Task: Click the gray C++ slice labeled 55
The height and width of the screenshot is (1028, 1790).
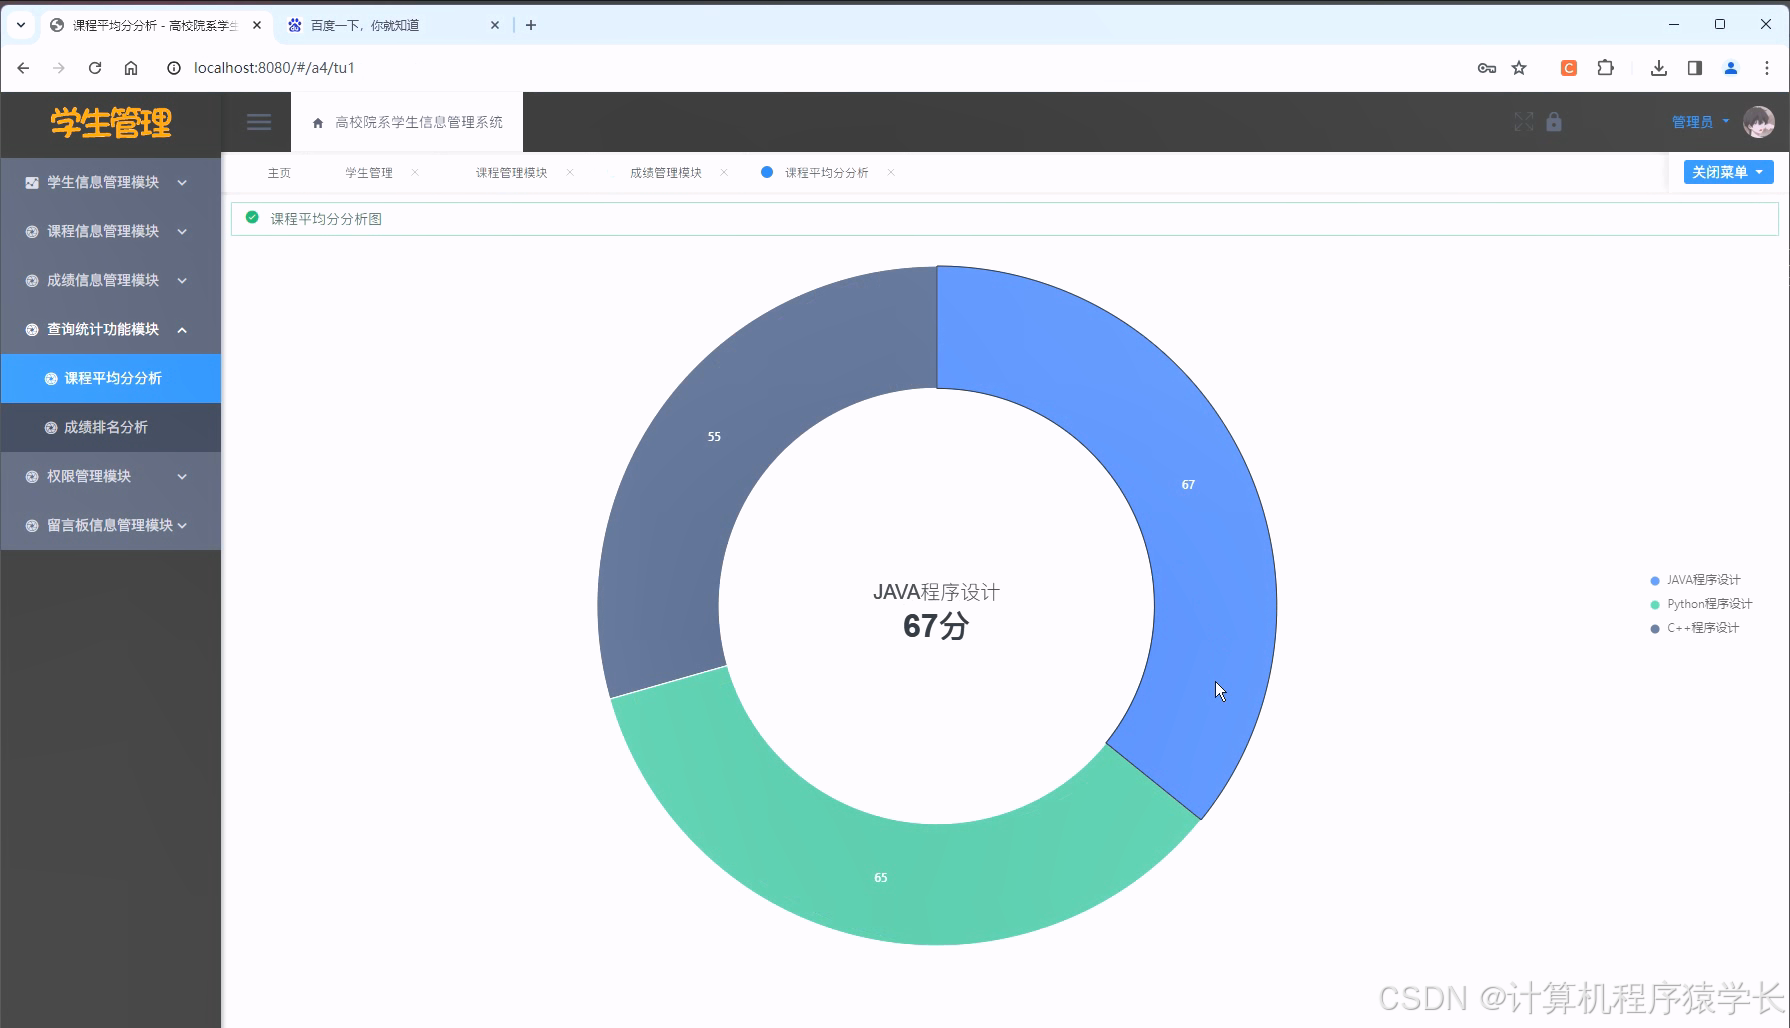Action: coord(714,437)
